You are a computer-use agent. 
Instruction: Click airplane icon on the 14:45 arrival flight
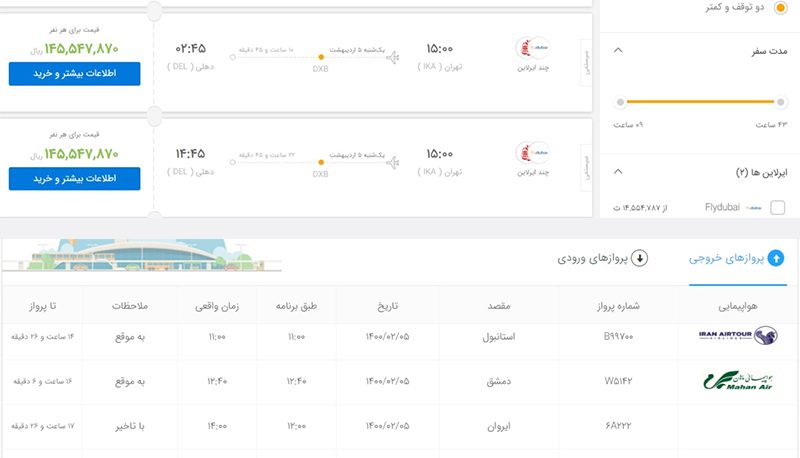393,161
